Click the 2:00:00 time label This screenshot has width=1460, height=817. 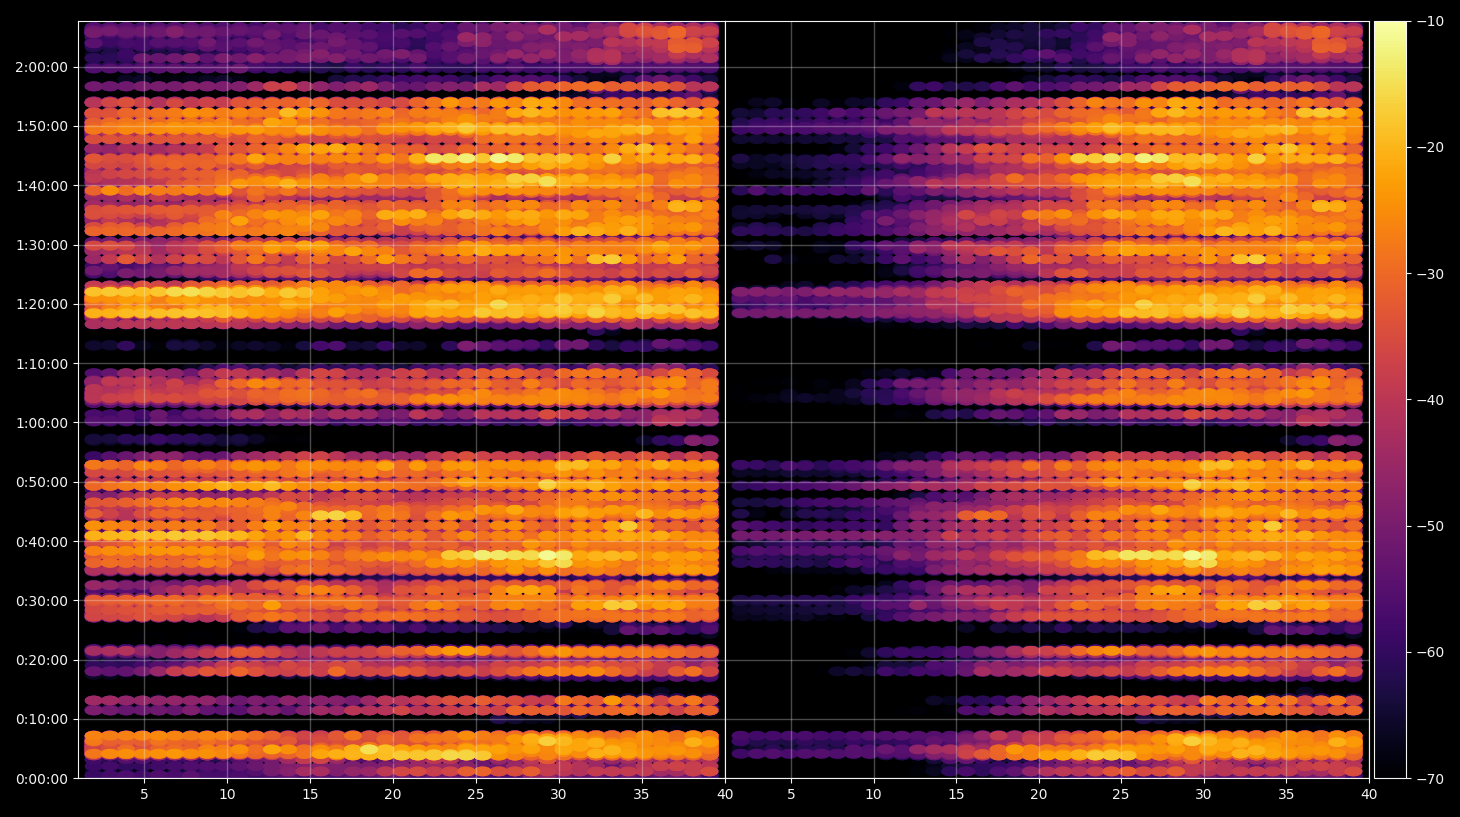point(42,67)
